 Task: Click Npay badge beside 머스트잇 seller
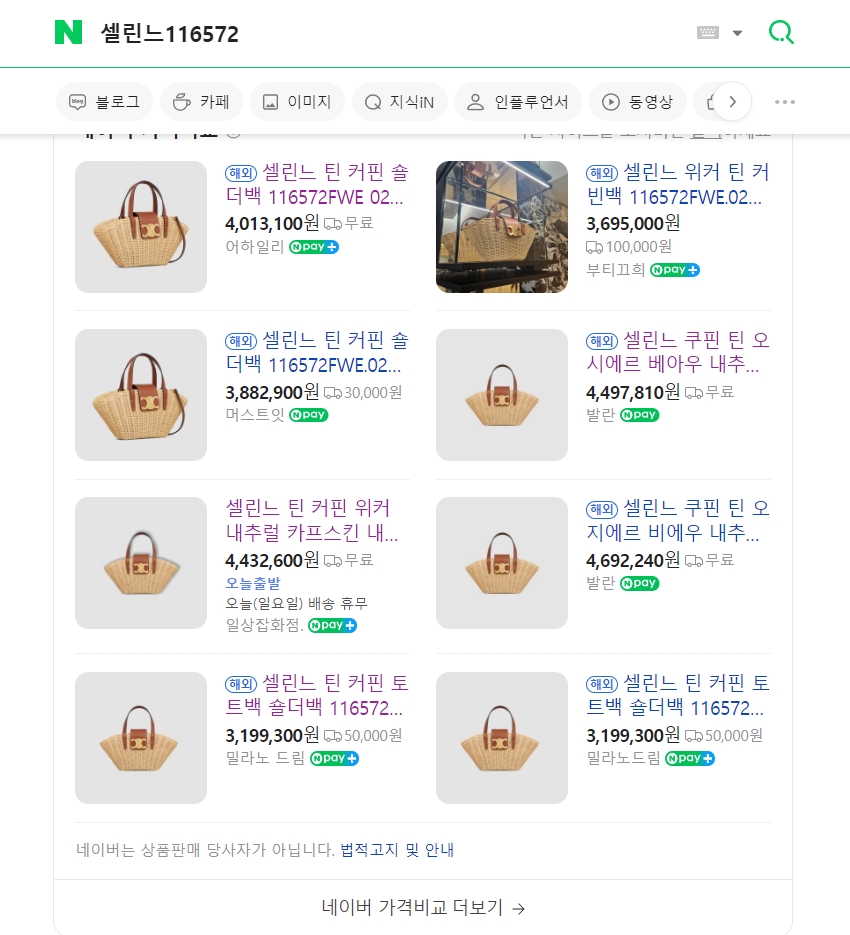pos(308,415)
